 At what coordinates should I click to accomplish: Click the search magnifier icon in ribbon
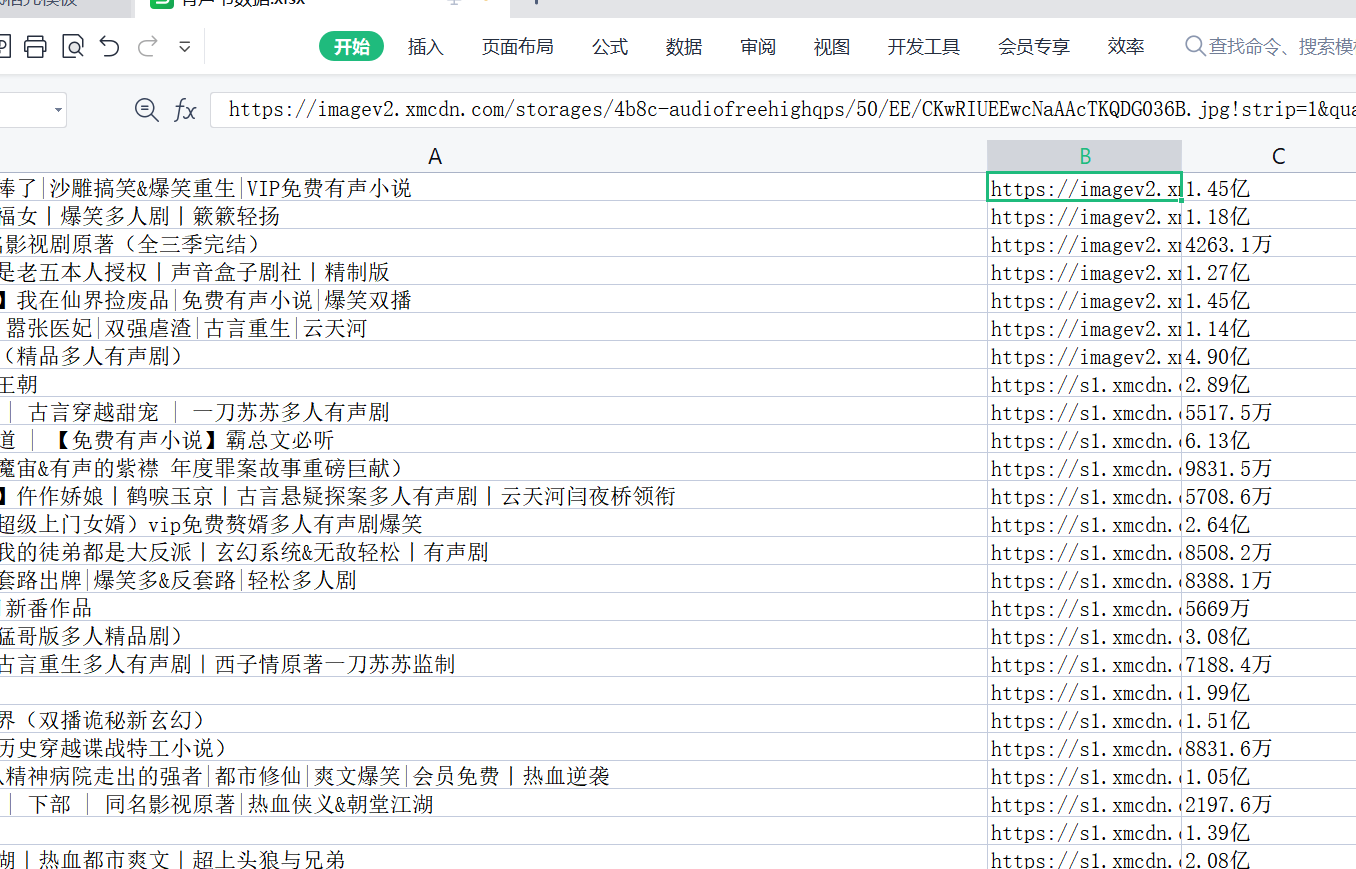(1194, 46)
